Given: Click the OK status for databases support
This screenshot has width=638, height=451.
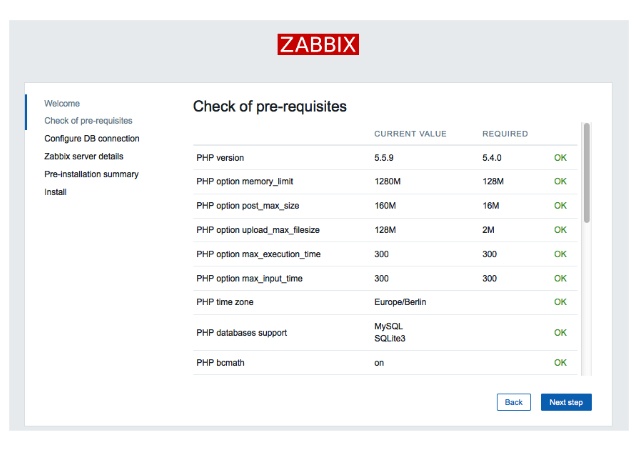Looking at the screenshot, I should pyautogui.click(x=560, y=333).
